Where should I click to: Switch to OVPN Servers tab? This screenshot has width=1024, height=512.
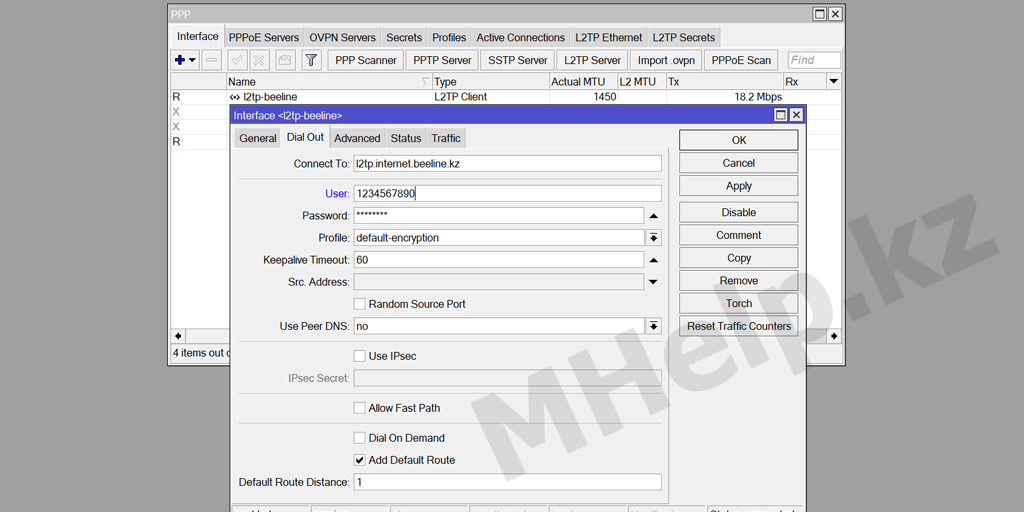click(x=342, y=37)
